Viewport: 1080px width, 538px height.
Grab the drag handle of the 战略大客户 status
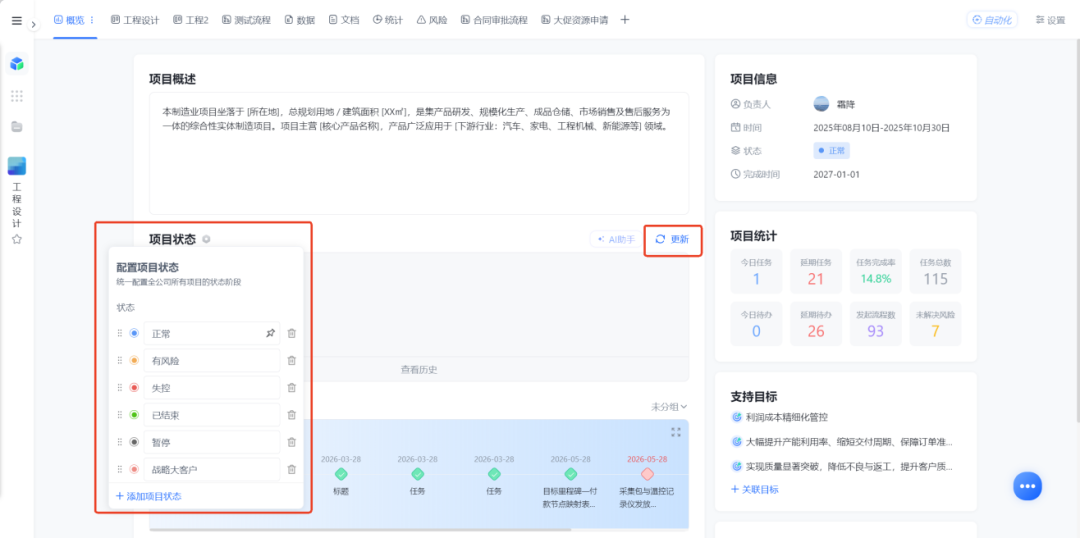click(x=120, y=470)
